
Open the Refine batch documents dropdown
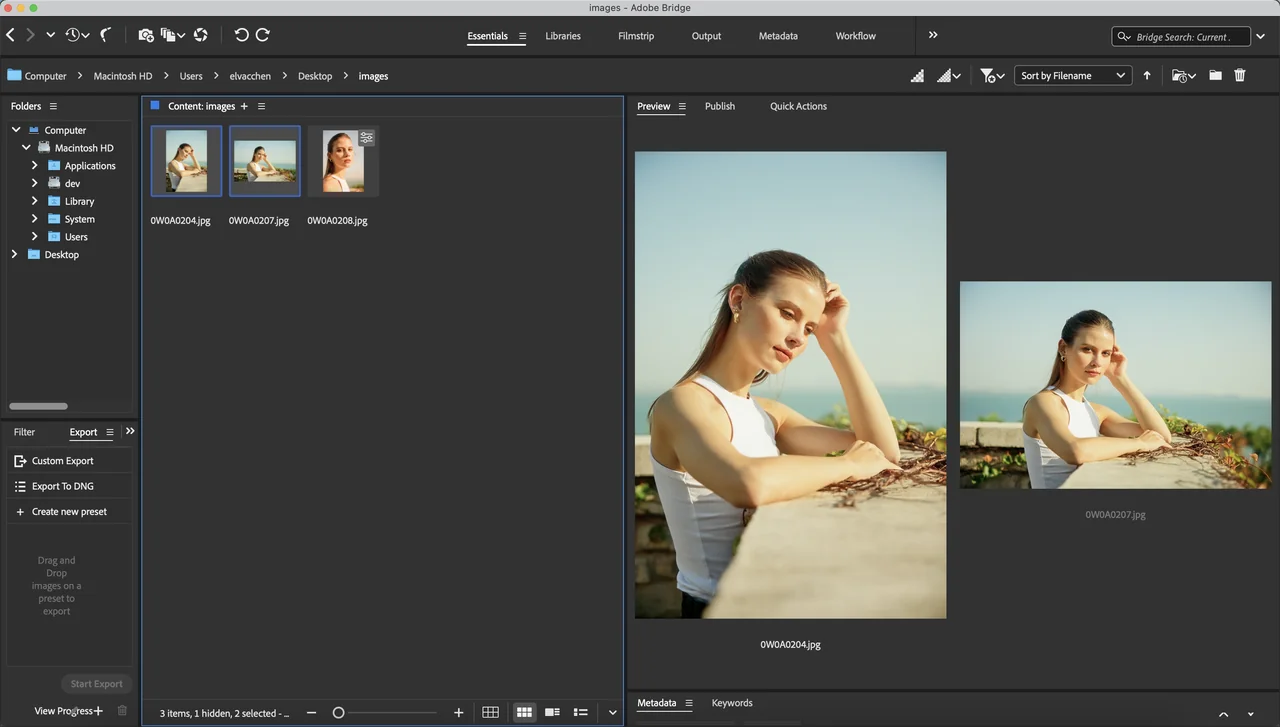tap(173, 35)
